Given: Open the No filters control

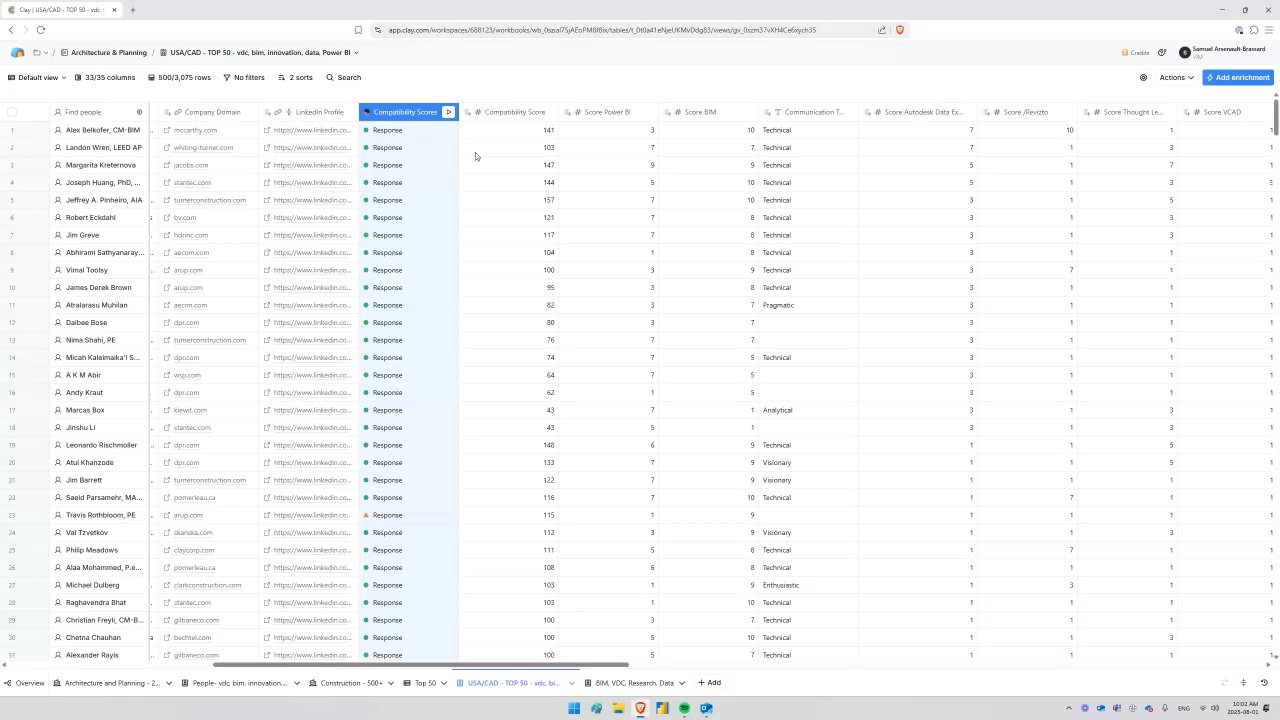Looking at the screenshot, I should 244,77.
